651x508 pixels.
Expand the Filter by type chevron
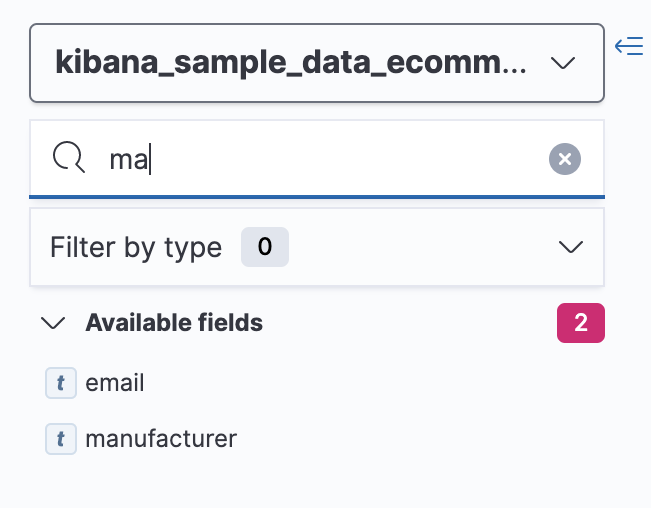point(571,247)
